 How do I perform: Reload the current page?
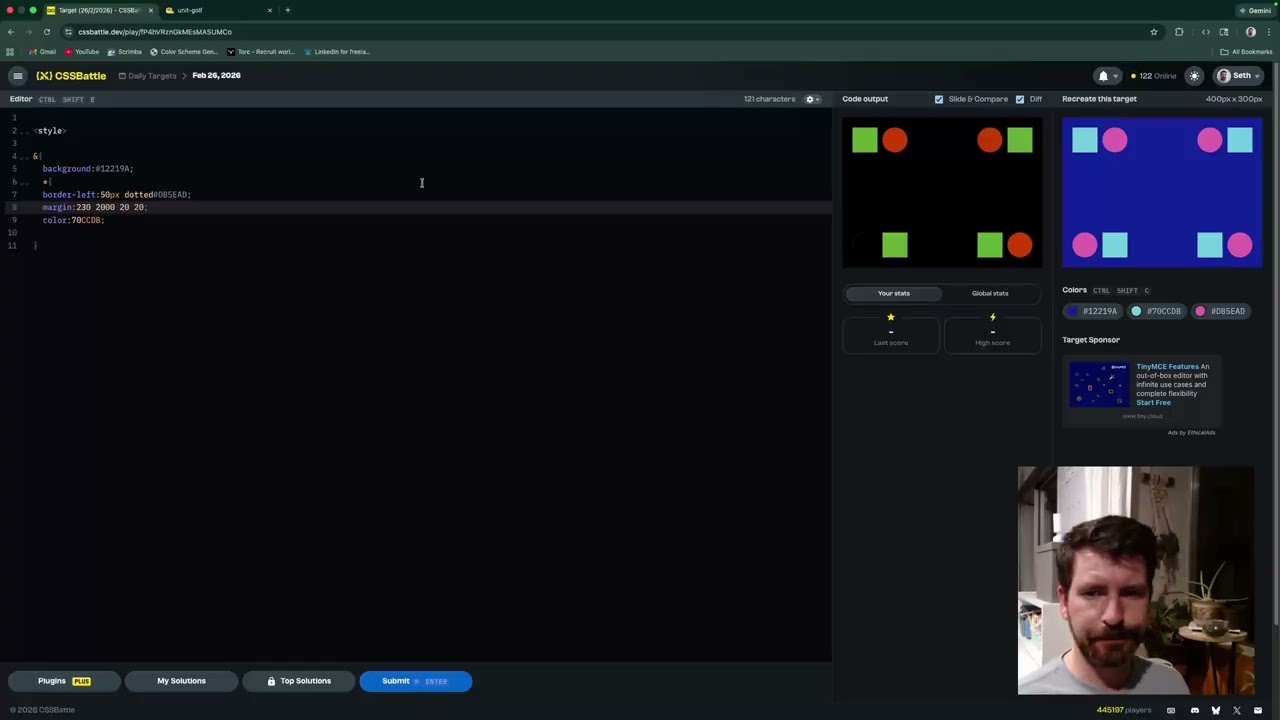click(46, 32)
